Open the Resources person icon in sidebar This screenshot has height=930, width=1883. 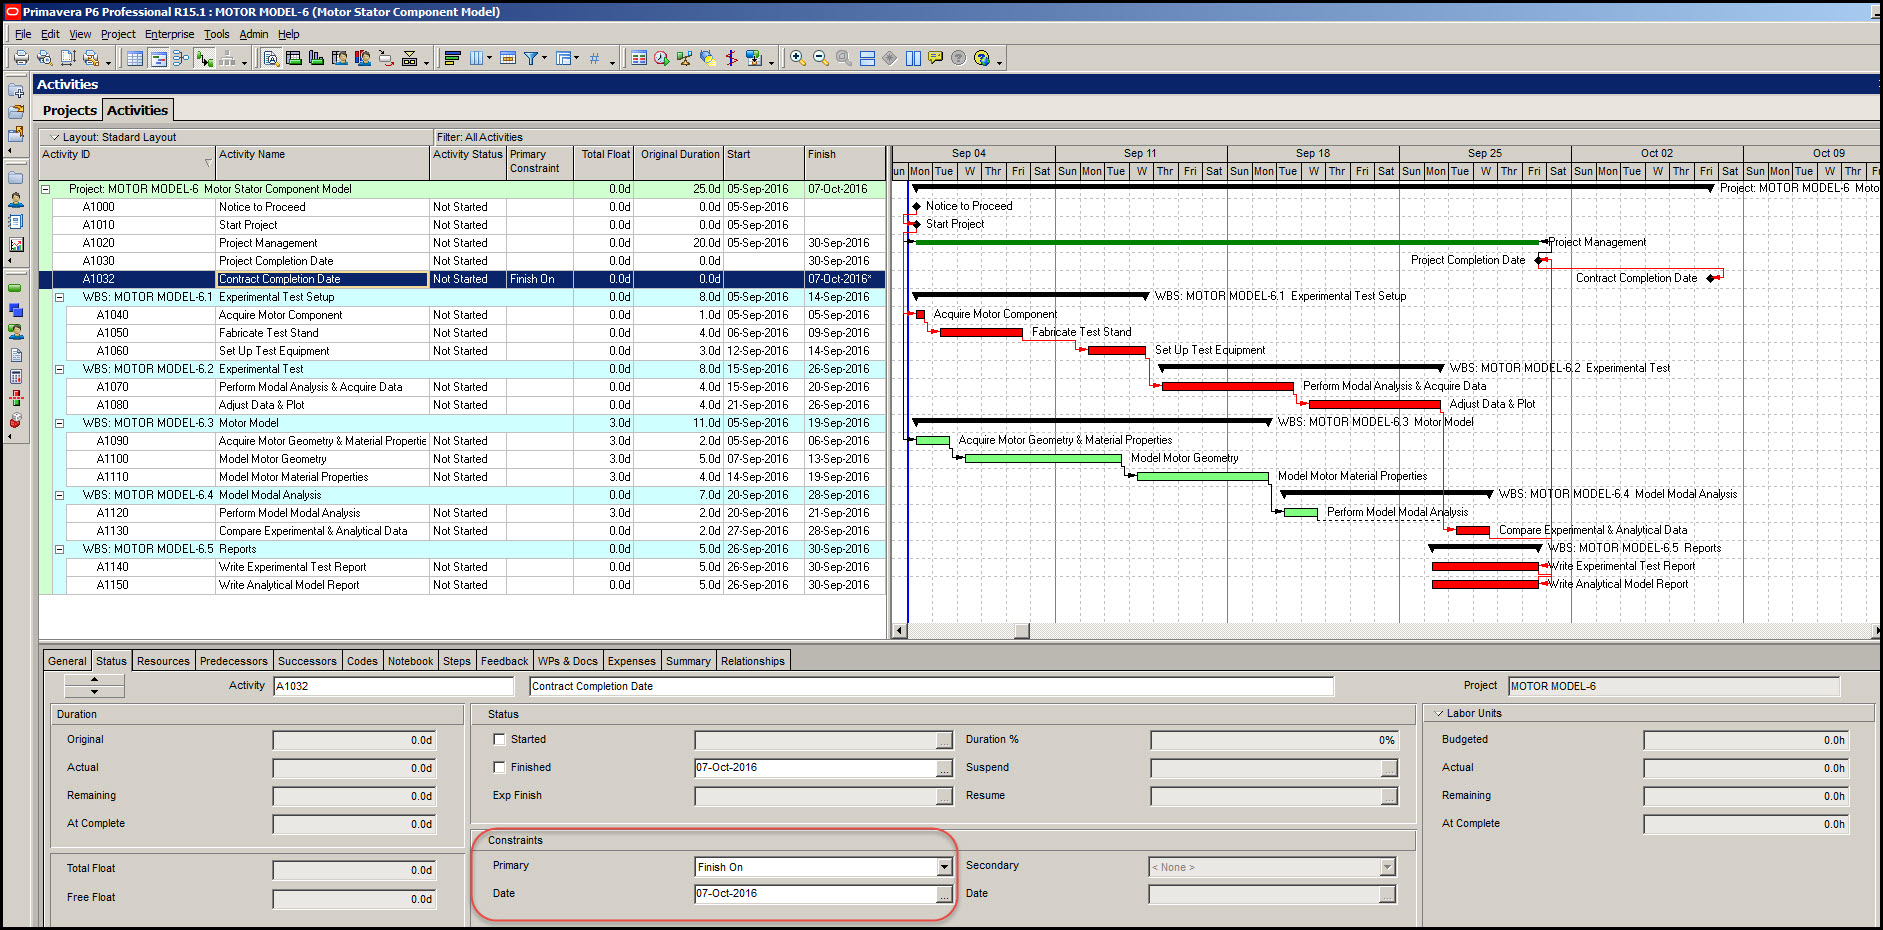16,199
